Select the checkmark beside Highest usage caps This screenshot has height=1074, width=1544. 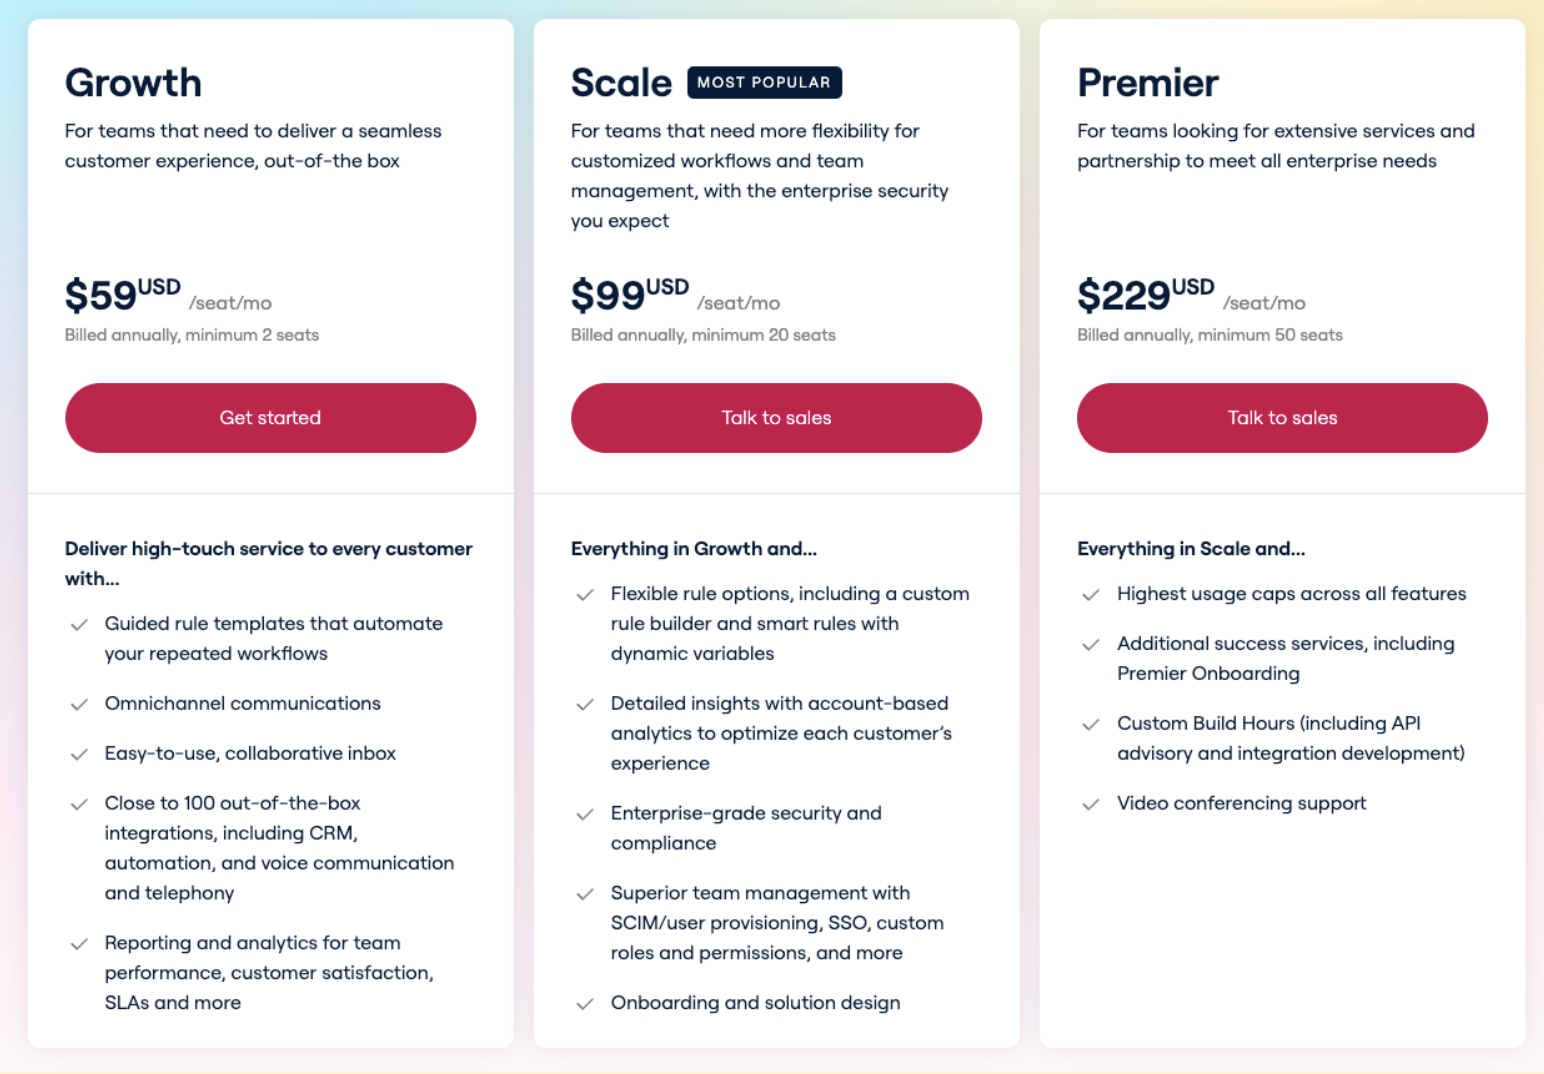(x=1092, y=594)
